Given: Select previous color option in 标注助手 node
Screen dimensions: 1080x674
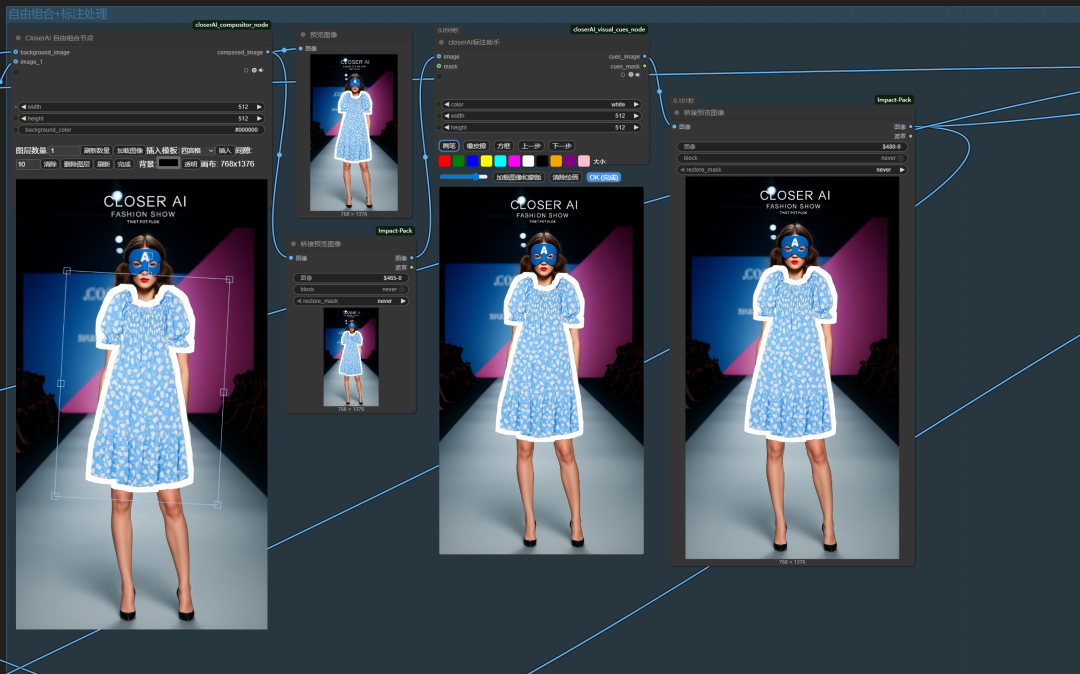Looking at the screenshot, I should 446,104.
